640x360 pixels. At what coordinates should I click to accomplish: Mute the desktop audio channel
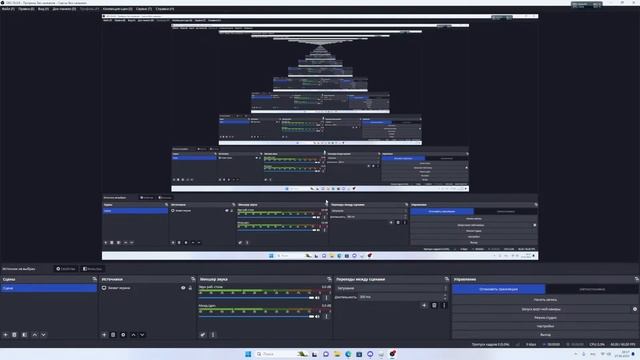point(318,298)
